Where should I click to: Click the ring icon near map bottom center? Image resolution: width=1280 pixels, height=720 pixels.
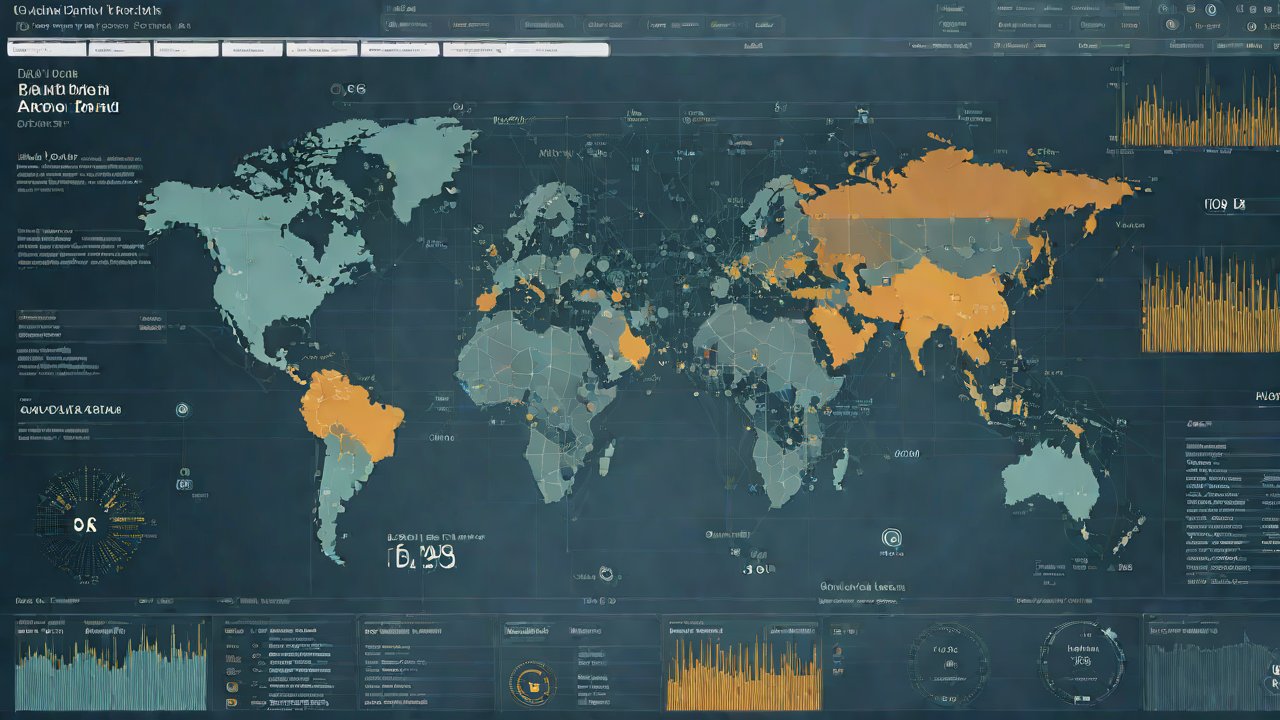pyautogui.click(x=891, y=539)
